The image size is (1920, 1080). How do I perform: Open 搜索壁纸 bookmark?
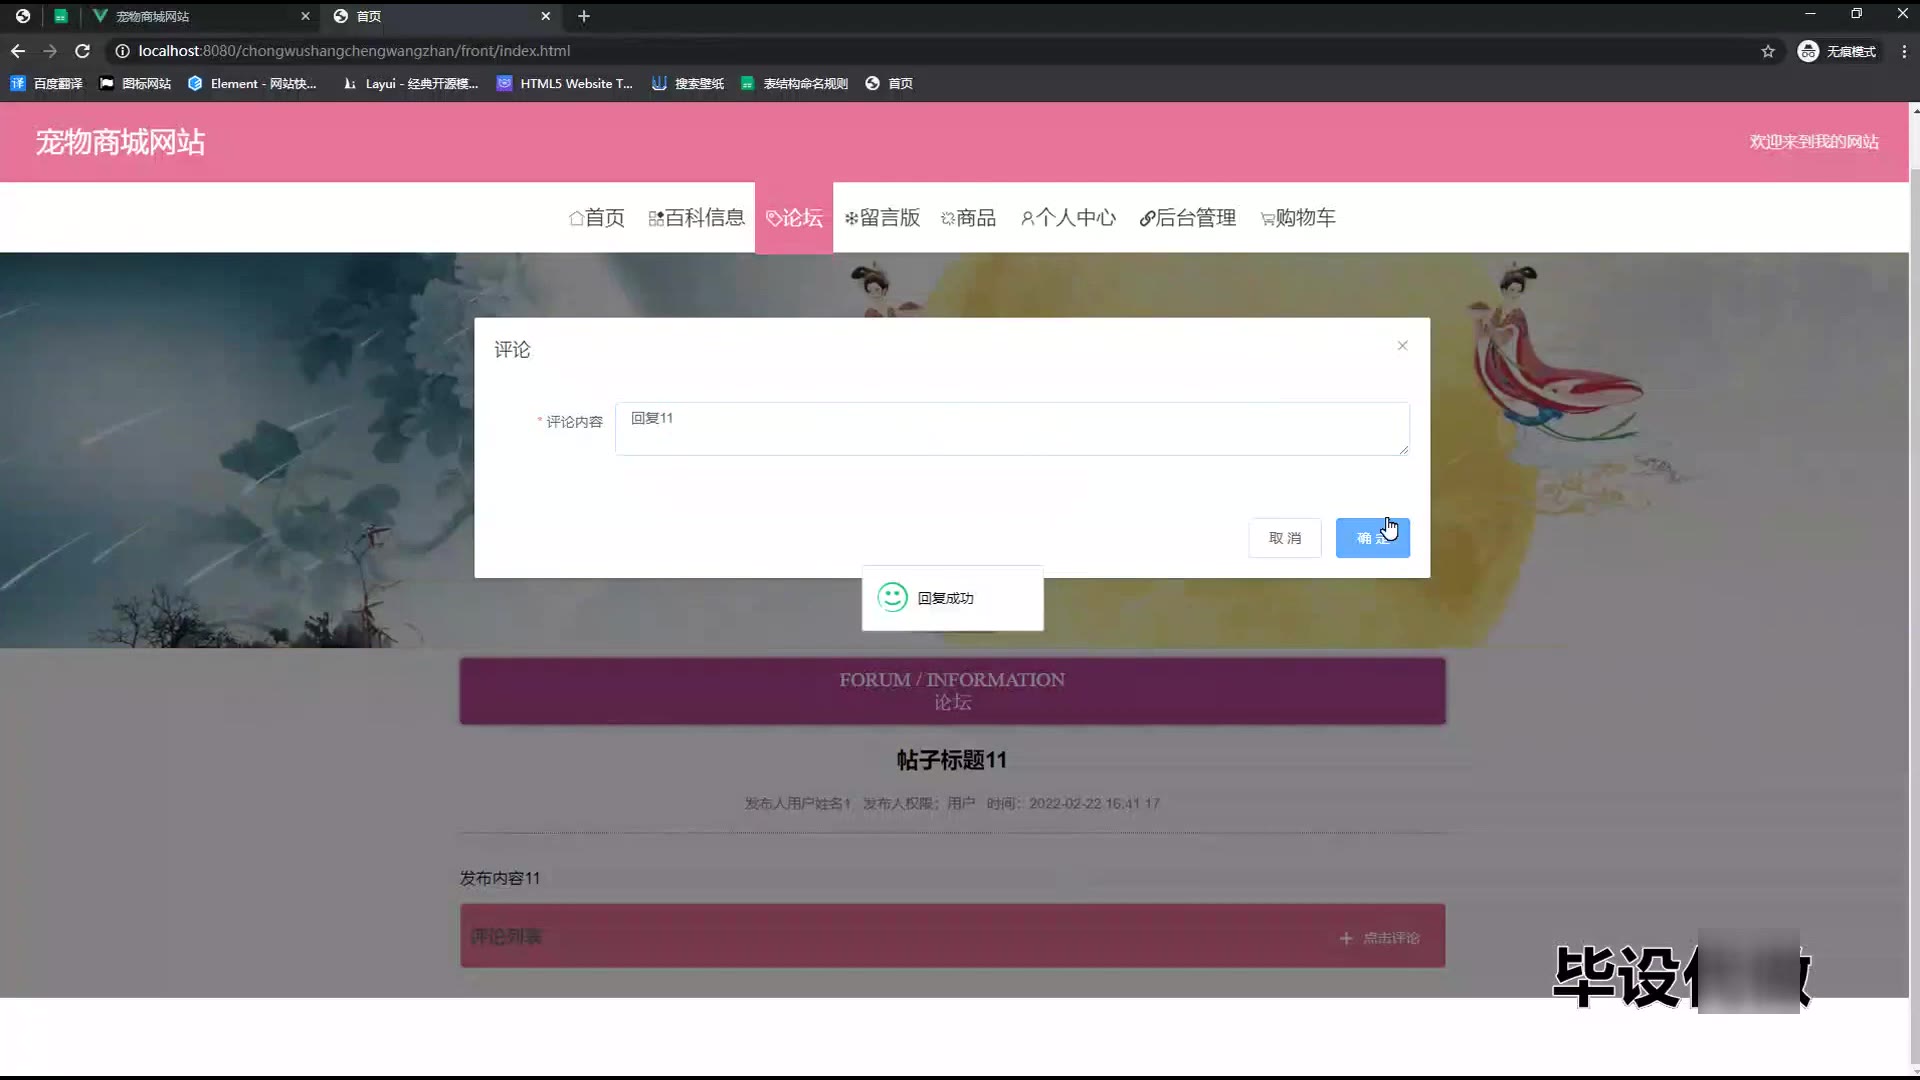[x=688, y=84]
